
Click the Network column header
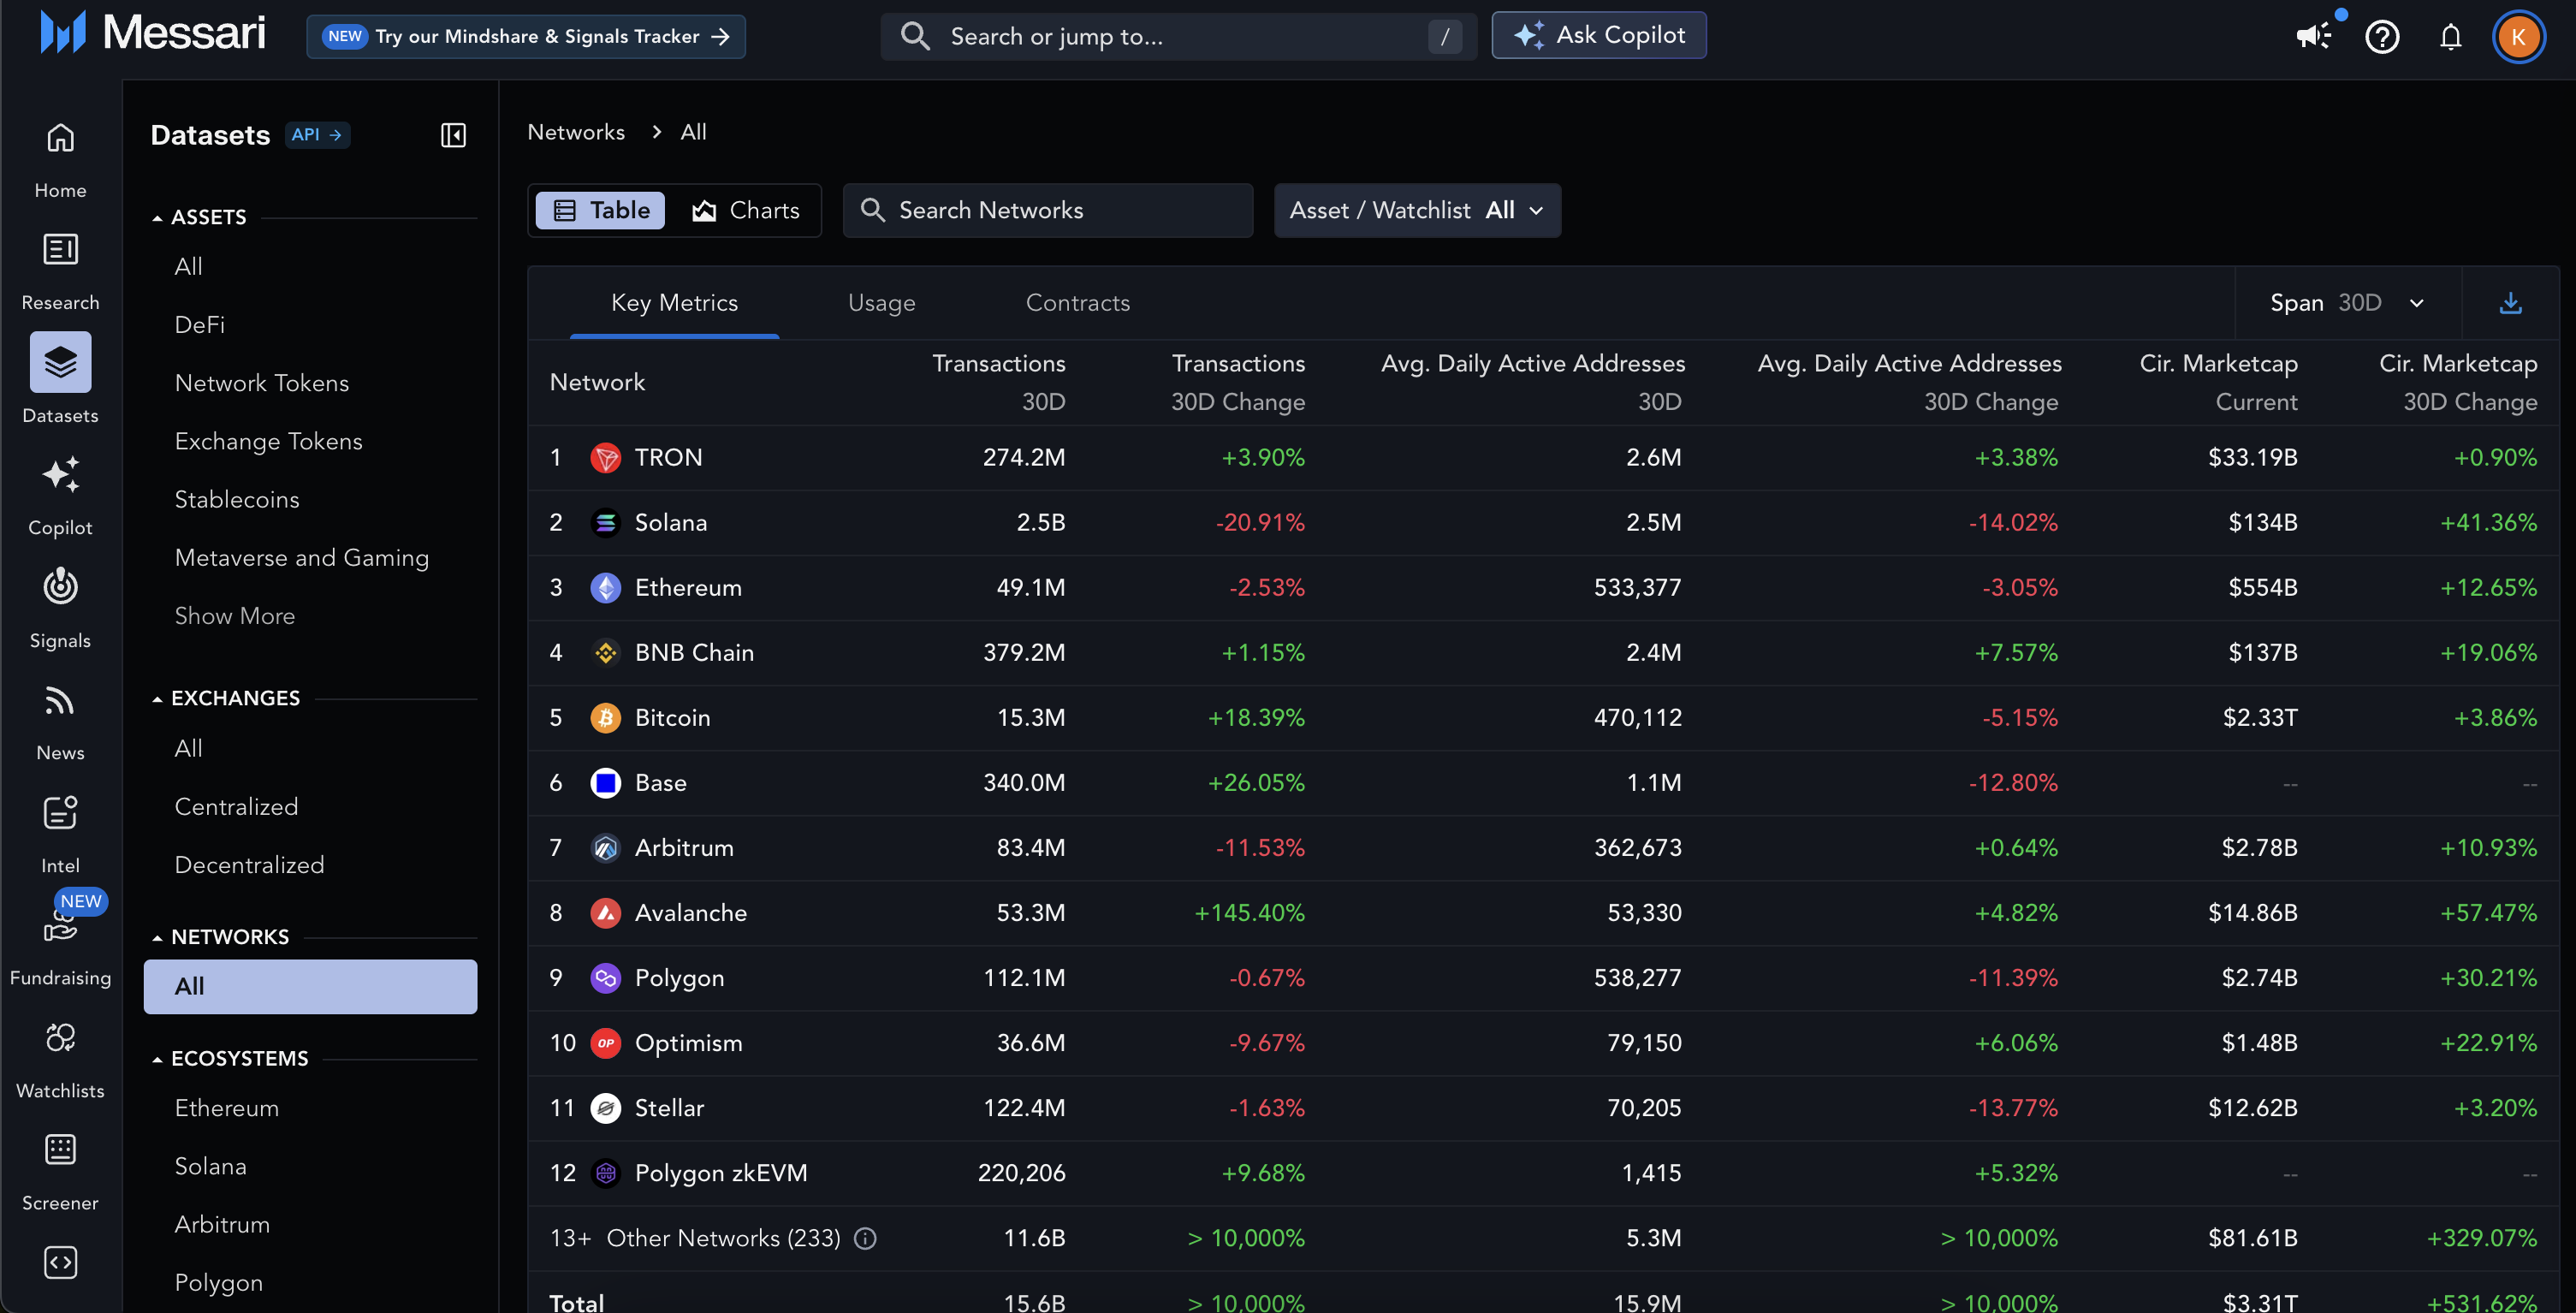click(x=597, y=382)
